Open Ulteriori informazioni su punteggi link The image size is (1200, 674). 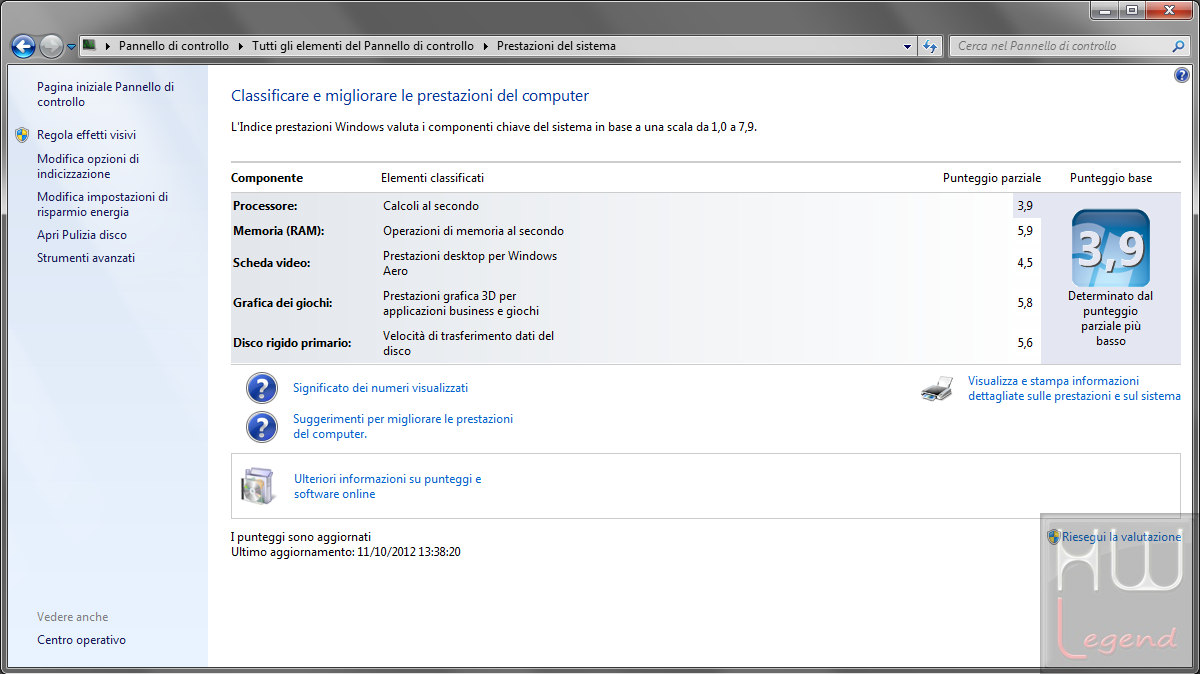tap(388, 487)
